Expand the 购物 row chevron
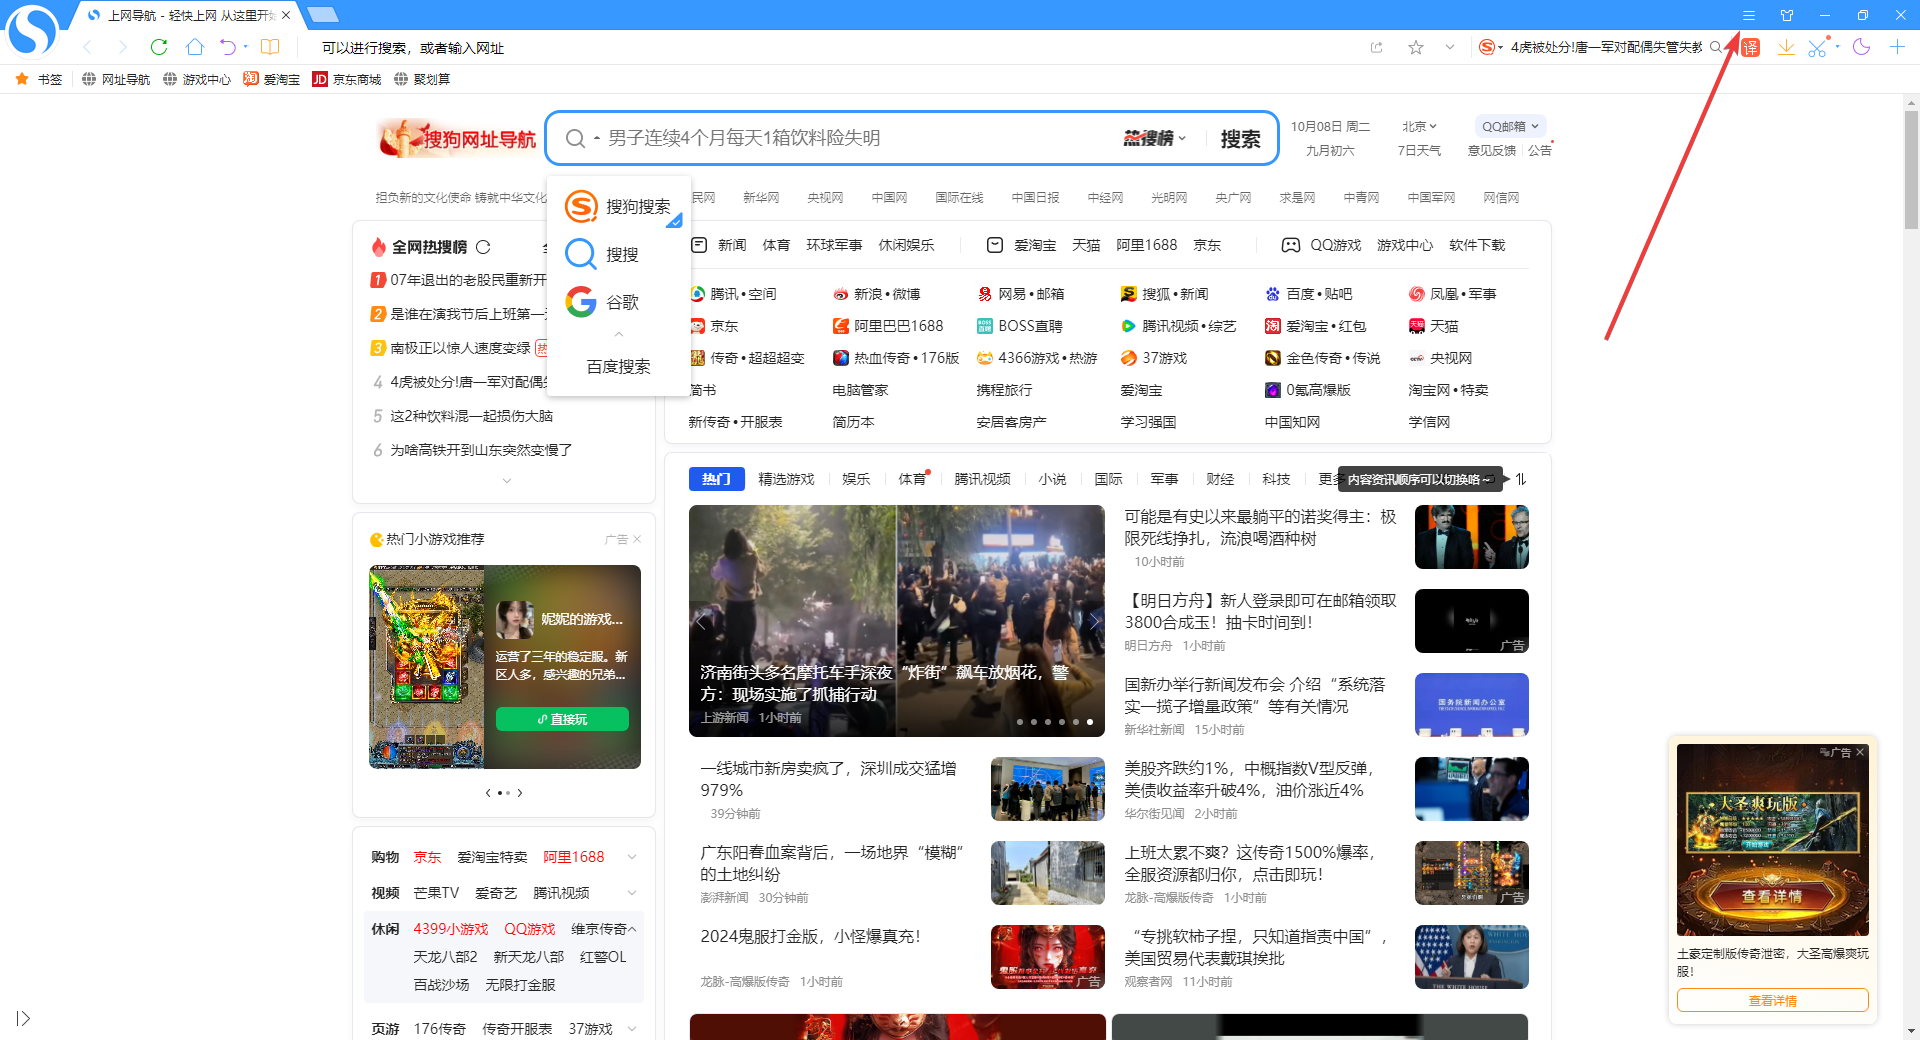Viewport: 1920px width, 1040px height. pyautogui.click(x=632, y=857)
